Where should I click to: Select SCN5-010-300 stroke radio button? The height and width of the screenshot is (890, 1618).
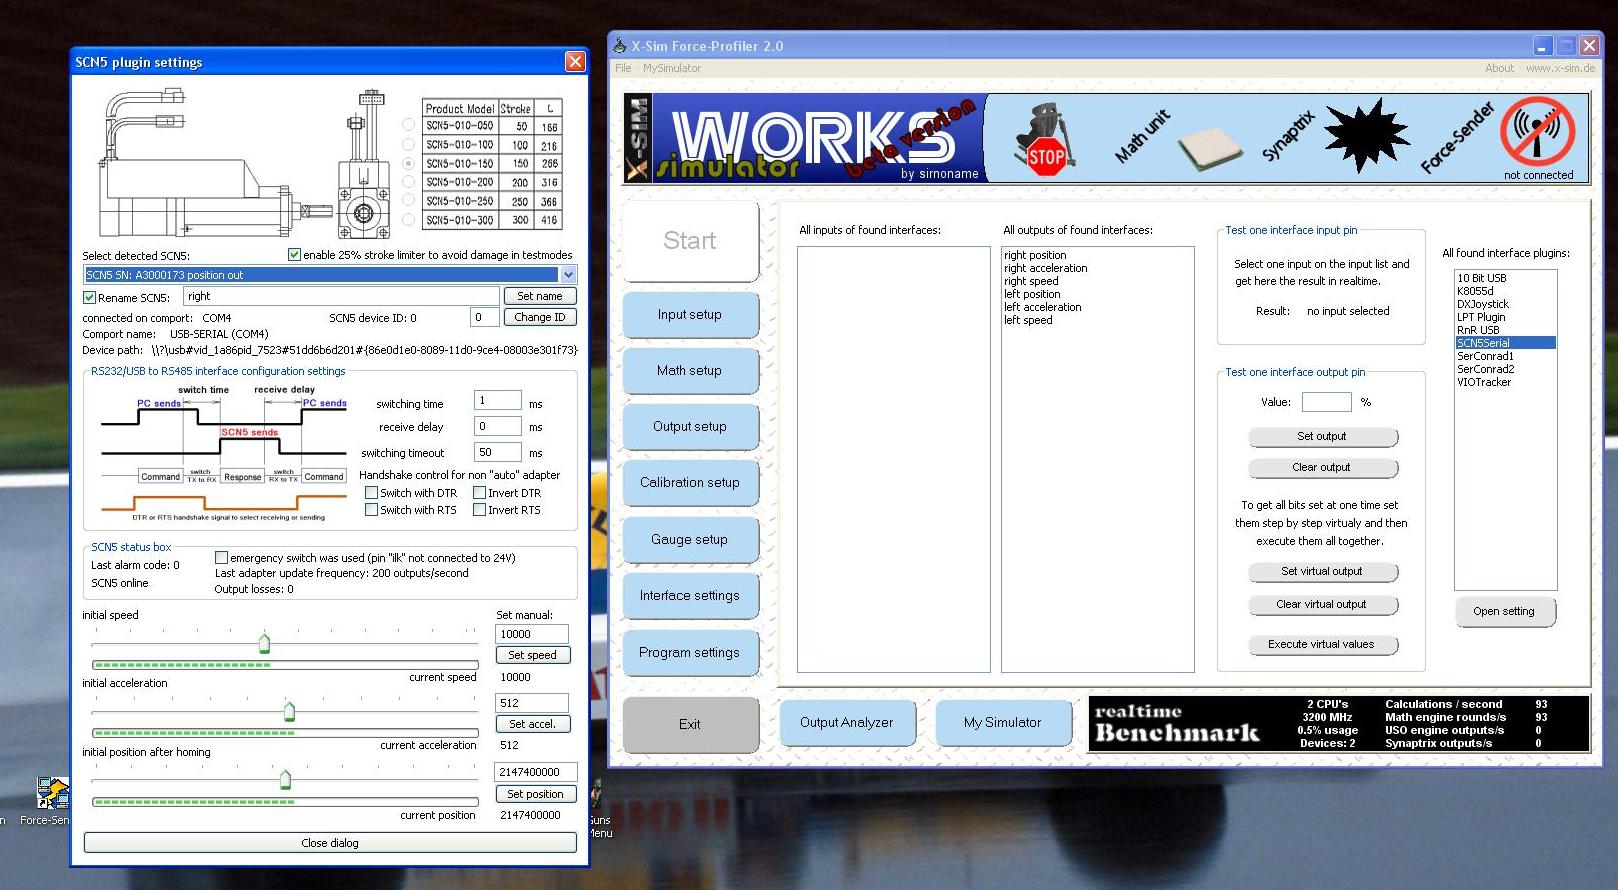408,219
